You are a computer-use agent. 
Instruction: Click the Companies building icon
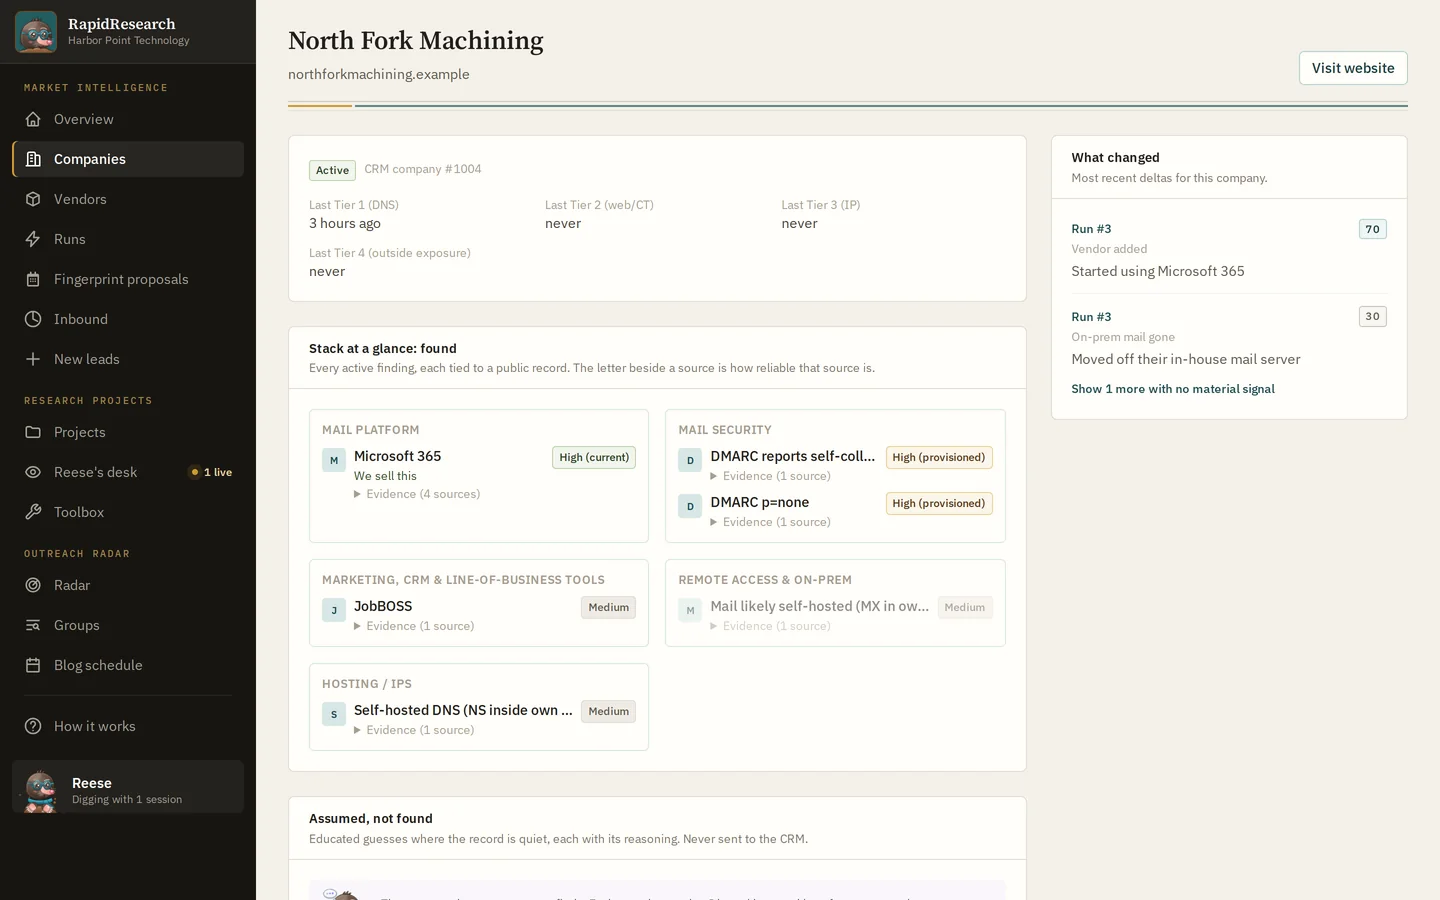(33, 159)
